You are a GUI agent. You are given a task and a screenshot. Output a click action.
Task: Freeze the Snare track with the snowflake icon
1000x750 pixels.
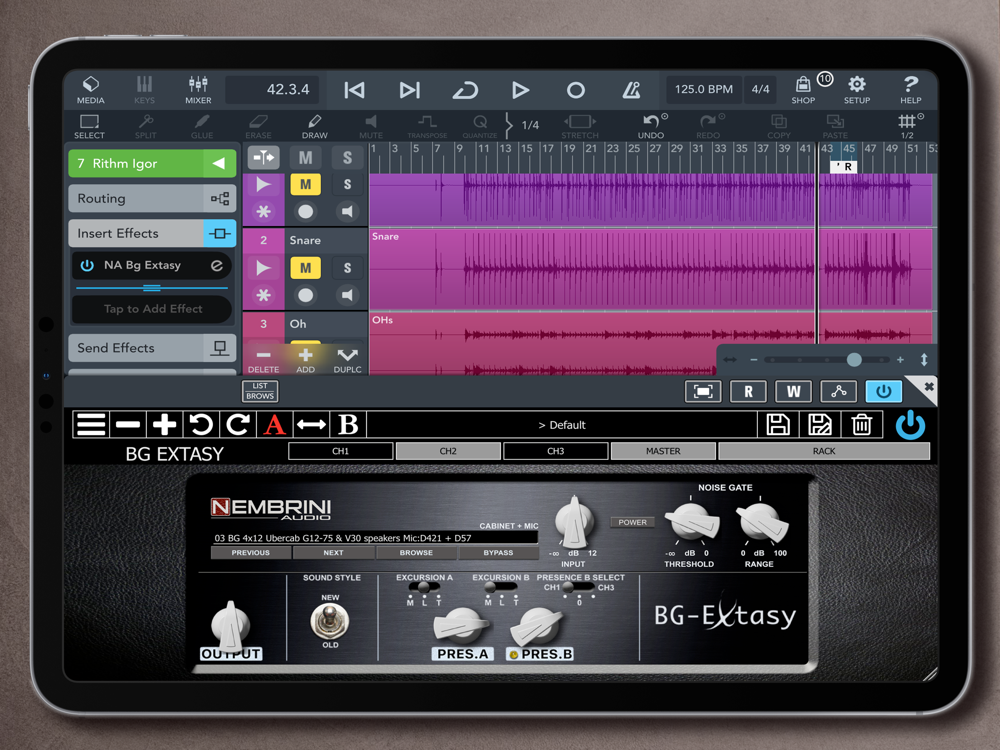[263, 295]
